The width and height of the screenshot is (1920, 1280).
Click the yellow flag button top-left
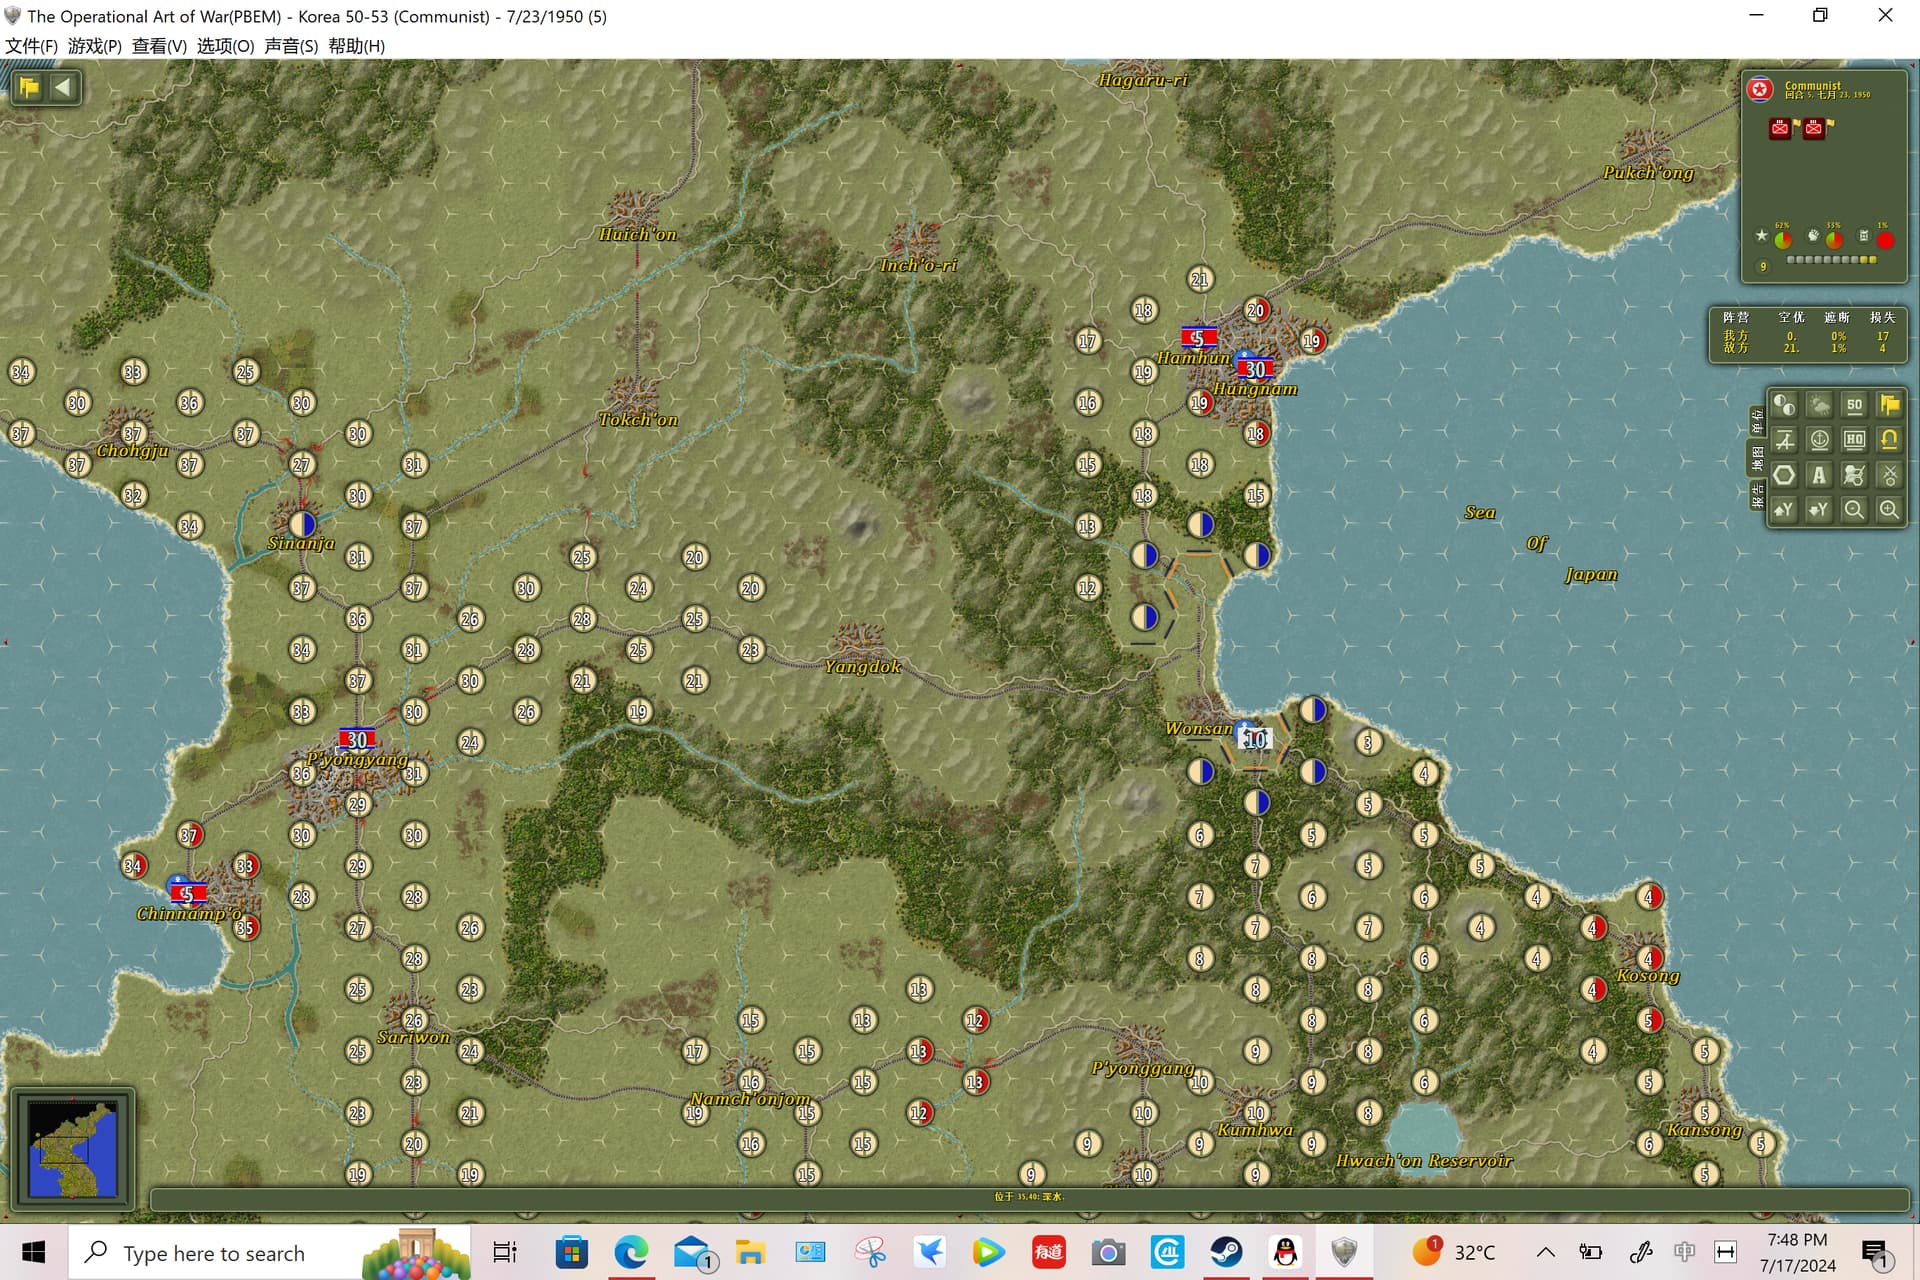coord(29,87)
